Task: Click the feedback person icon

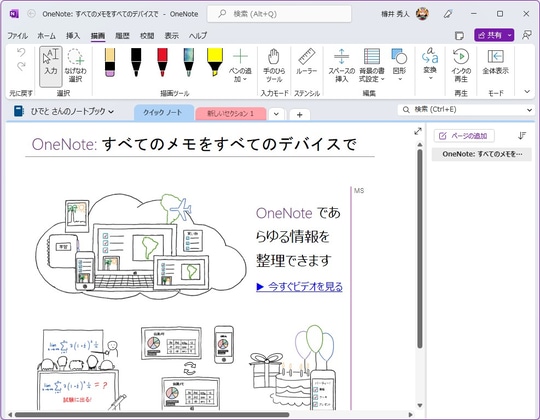Action: 527,35
